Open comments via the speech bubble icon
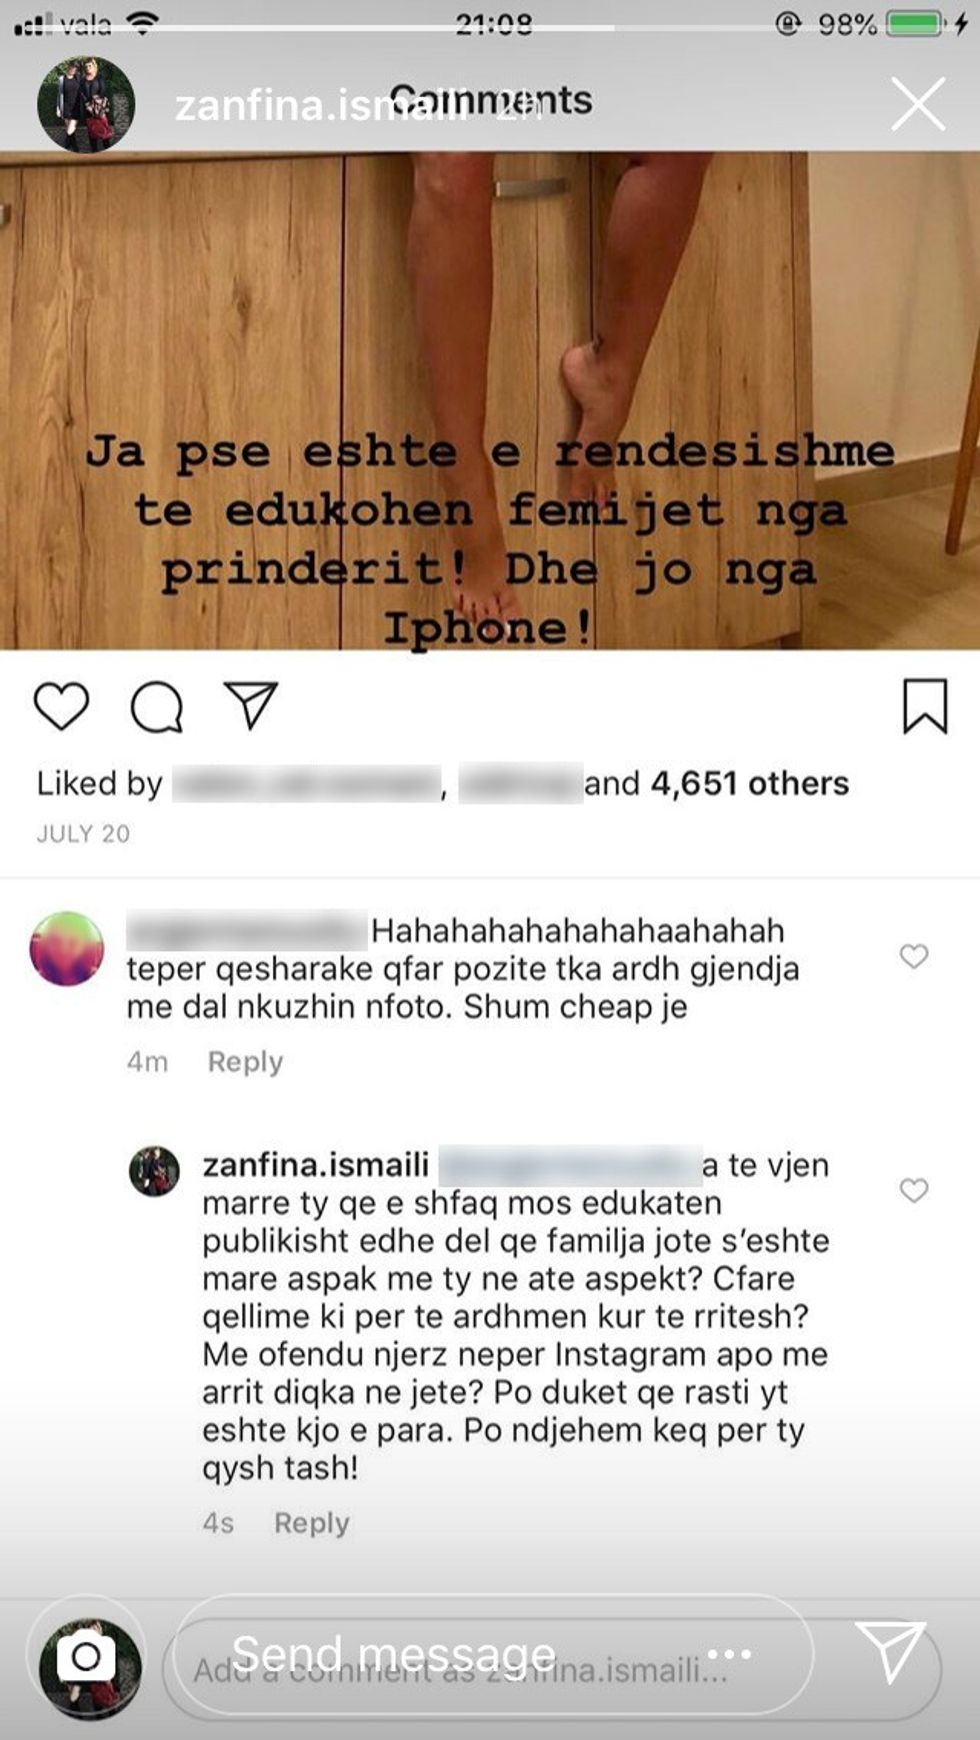980x1740 pixels. click(157, 707)
